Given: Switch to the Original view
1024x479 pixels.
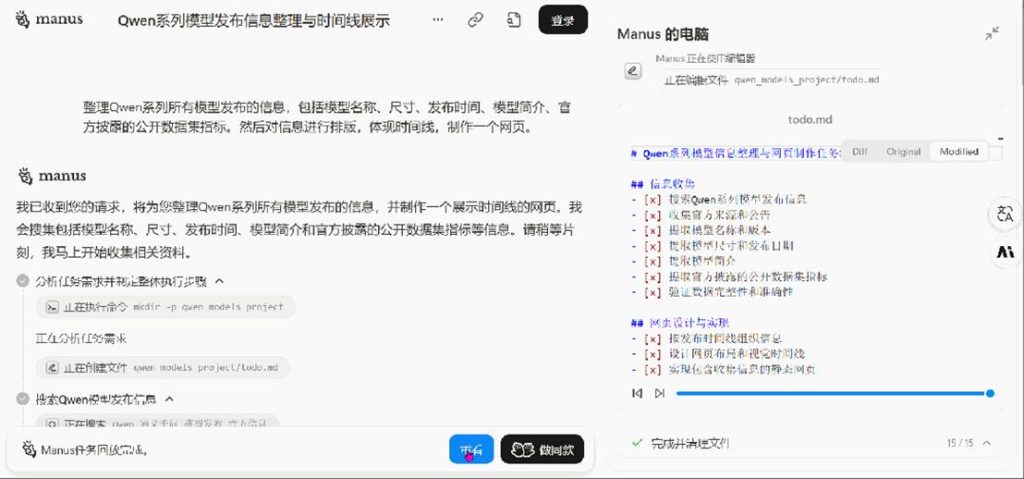Looking at the screenshot, I should click(903, 152).
